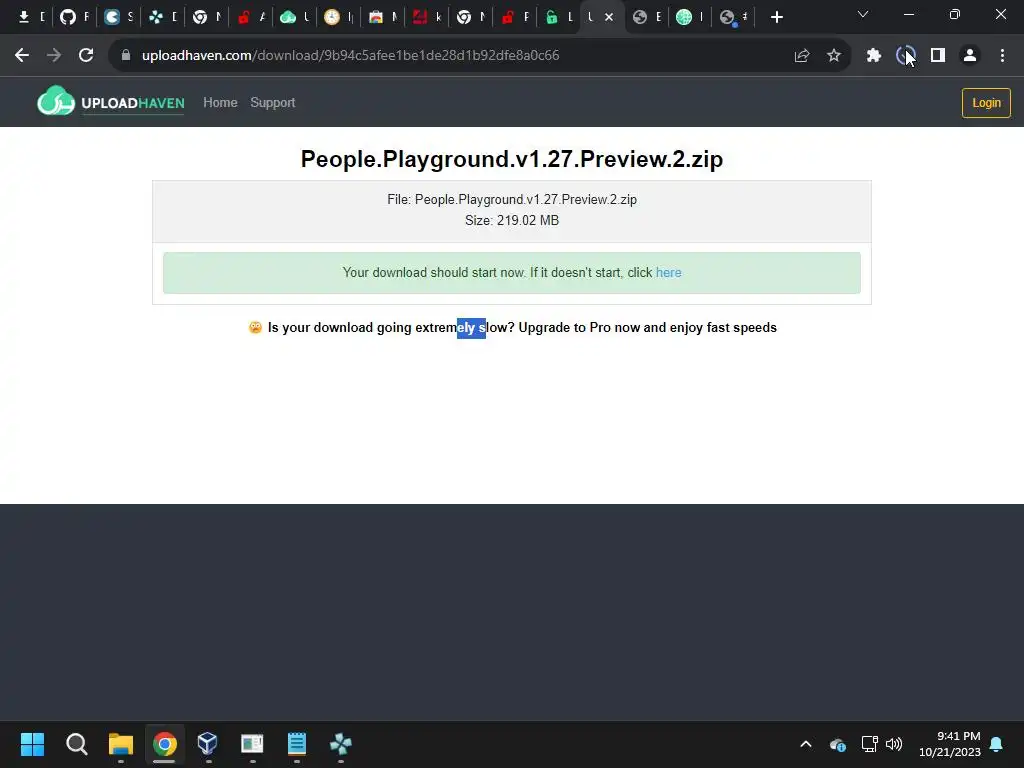This screenshot has height=768, width=1024.
Task: Reload the current page
Action: point(86,56)
